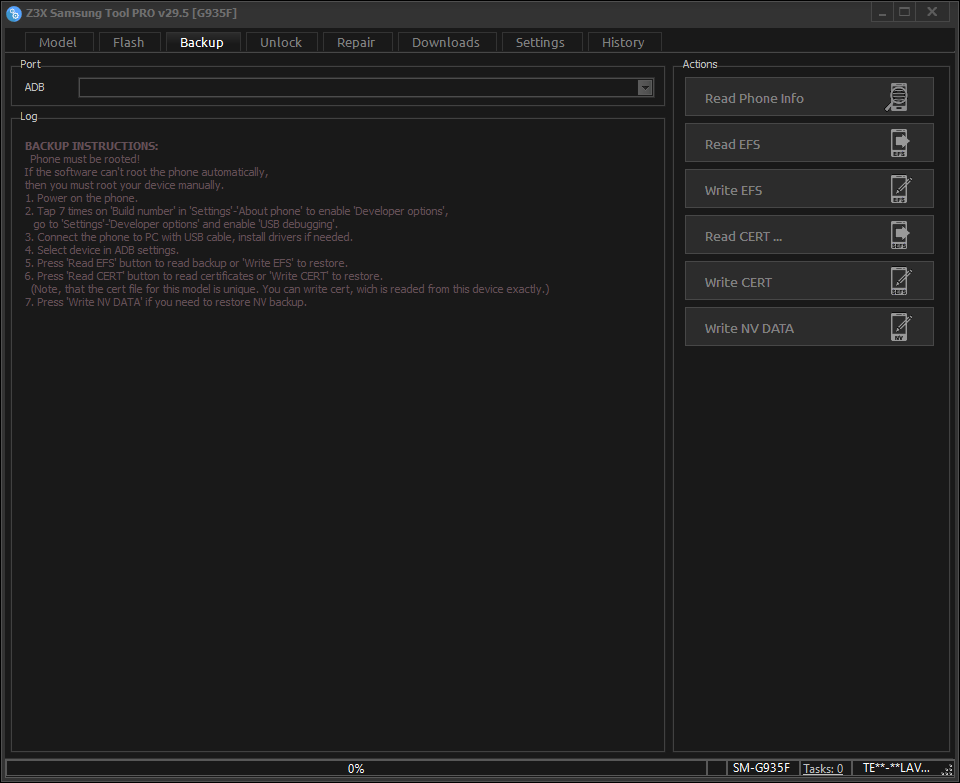Viewport: 960px width, 783px height.
Task: Click the Read Phone Info button label
Action: pos(754,99)
